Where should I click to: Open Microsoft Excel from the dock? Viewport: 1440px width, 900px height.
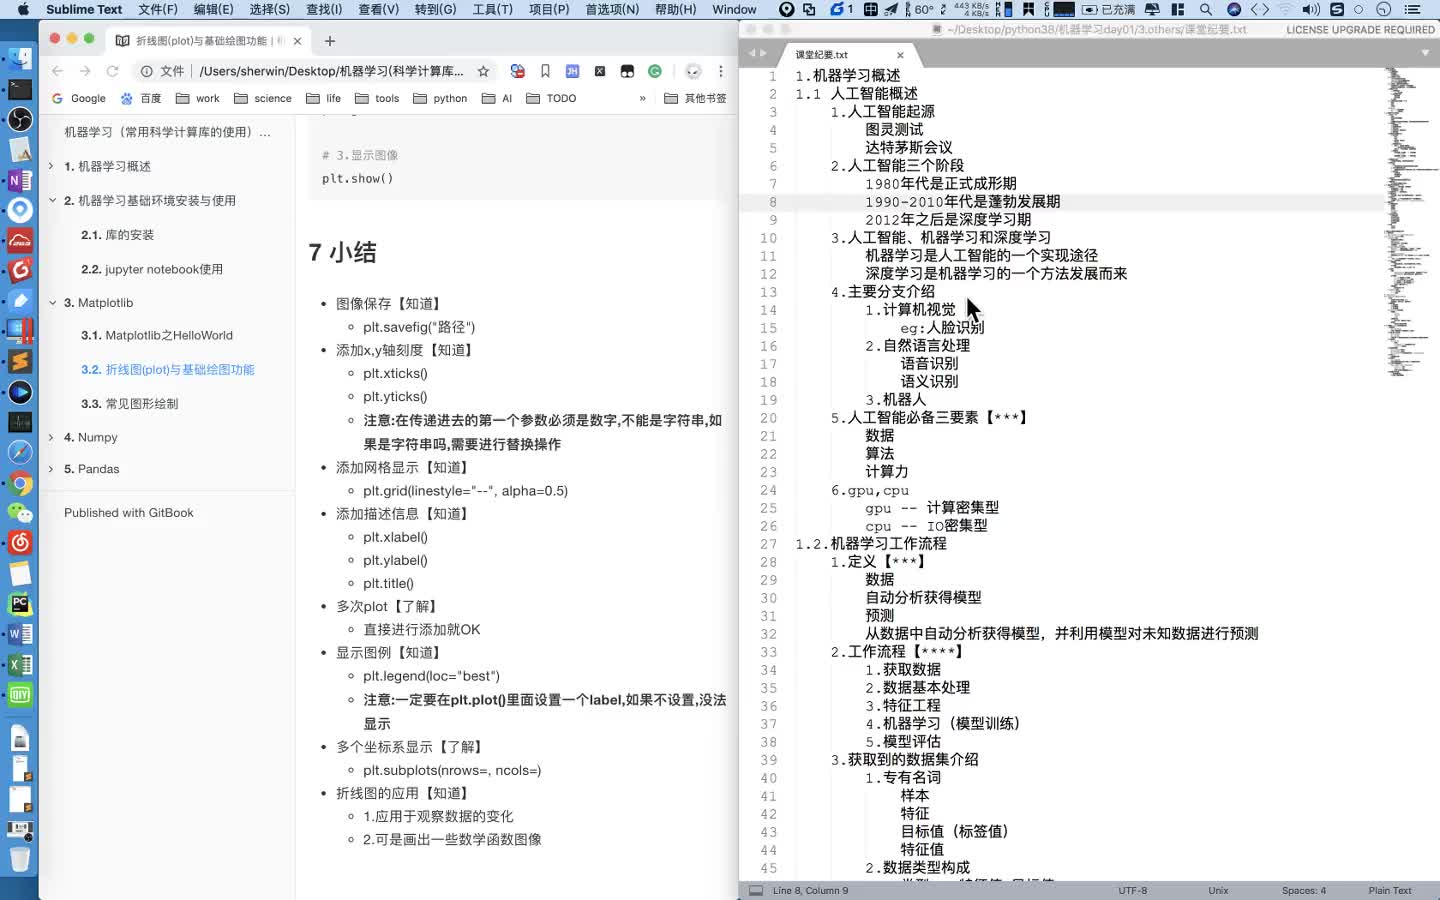point(19,665)
